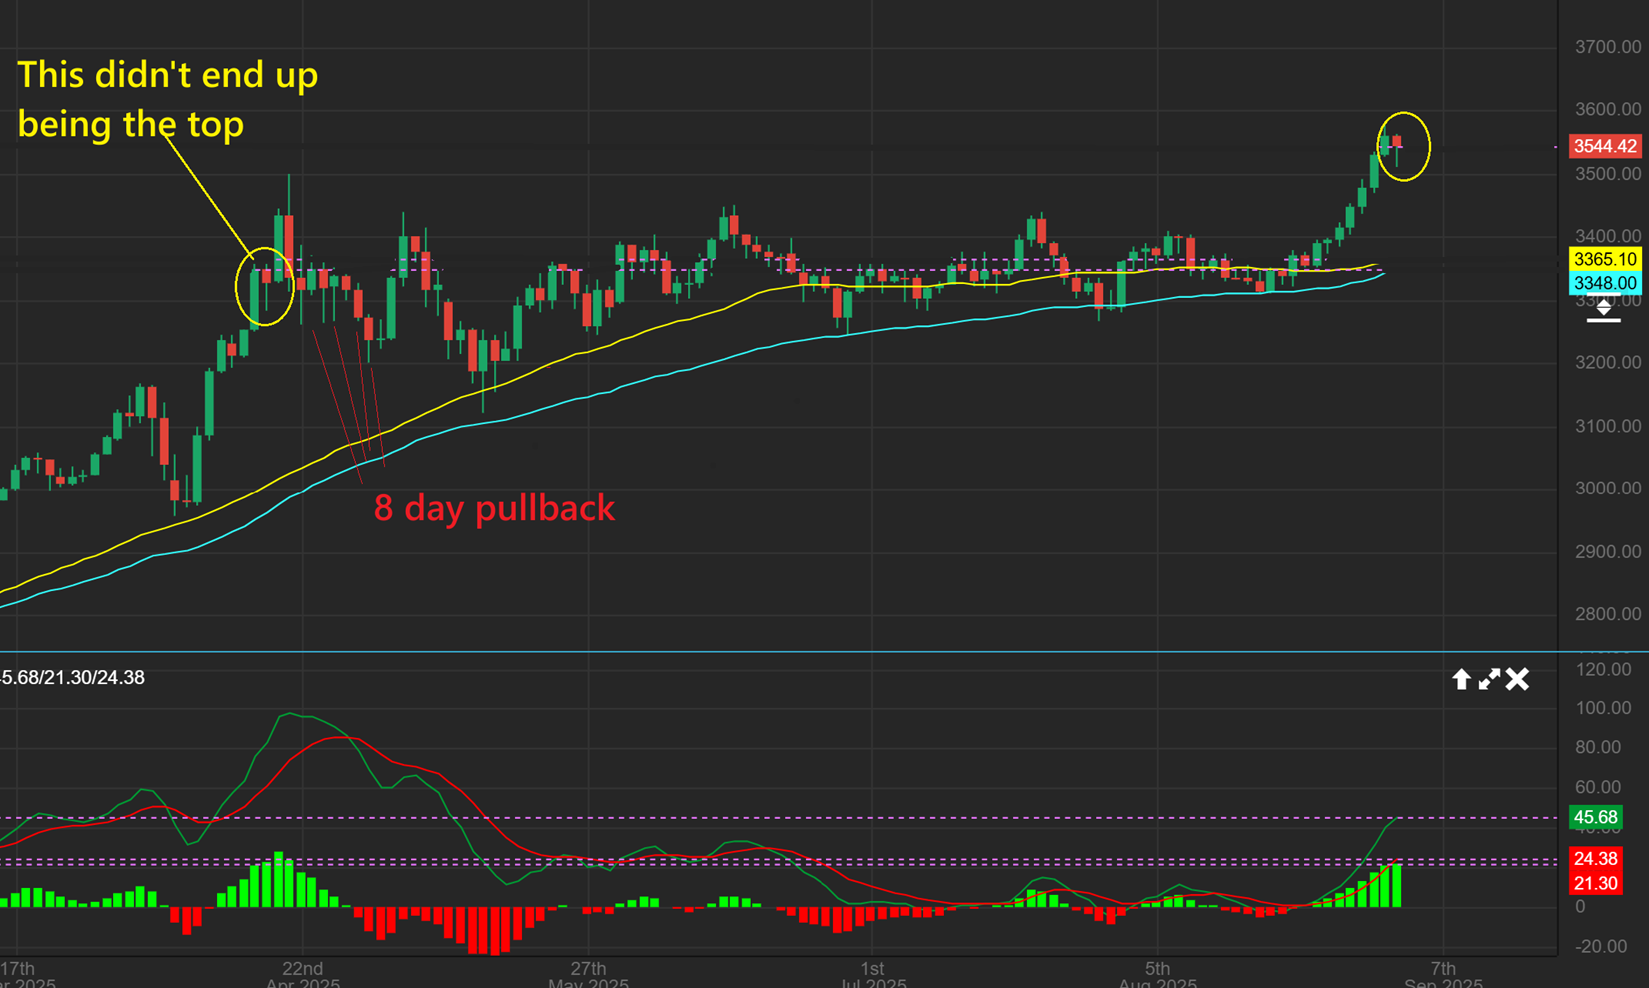Click the 2900.00 price axis label
The width and height of the screenshot is (1649, 988).
click(x=1608, y=551)
